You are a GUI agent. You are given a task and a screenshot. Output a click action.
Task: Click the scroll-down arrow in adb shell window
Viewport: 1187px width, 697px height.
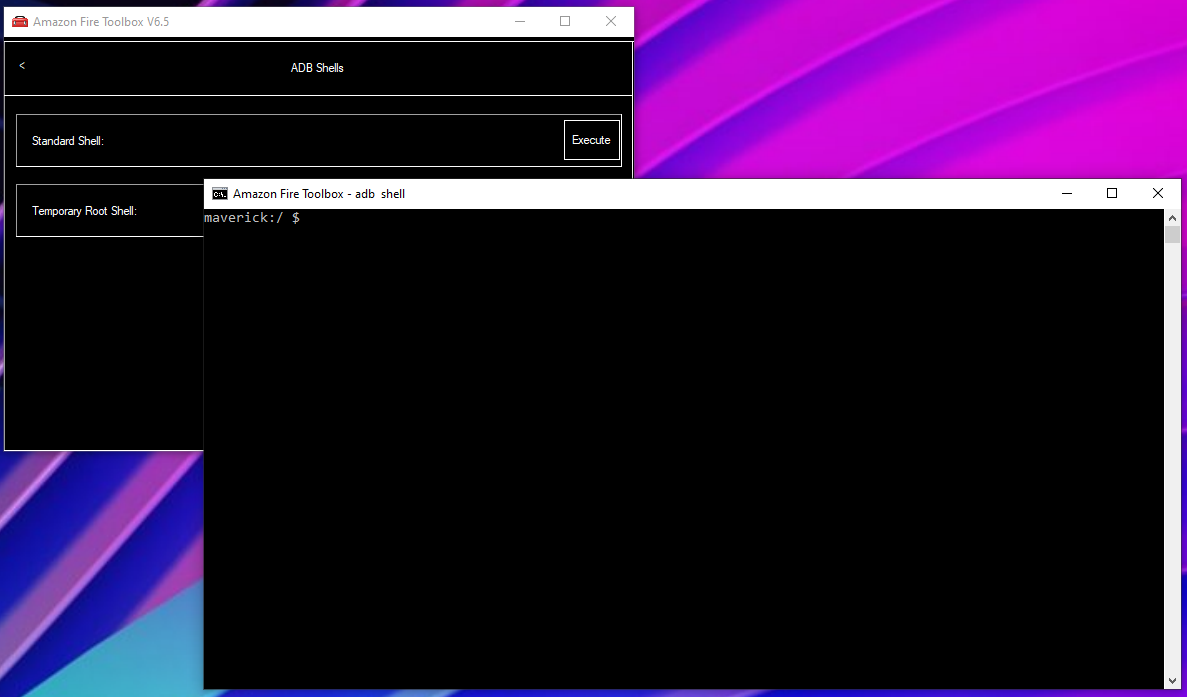coord(1172,681)
